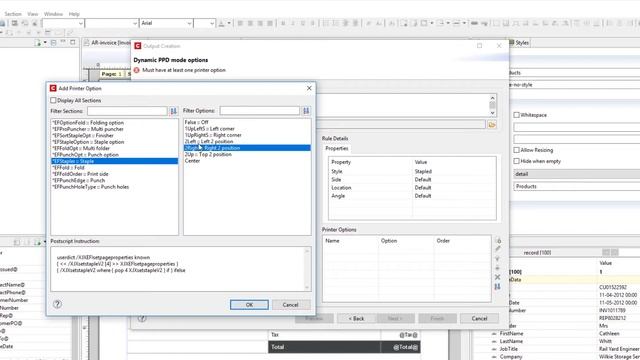
Task: Click the 'Order' column header in Printer Options
Action: coord(443,241)
